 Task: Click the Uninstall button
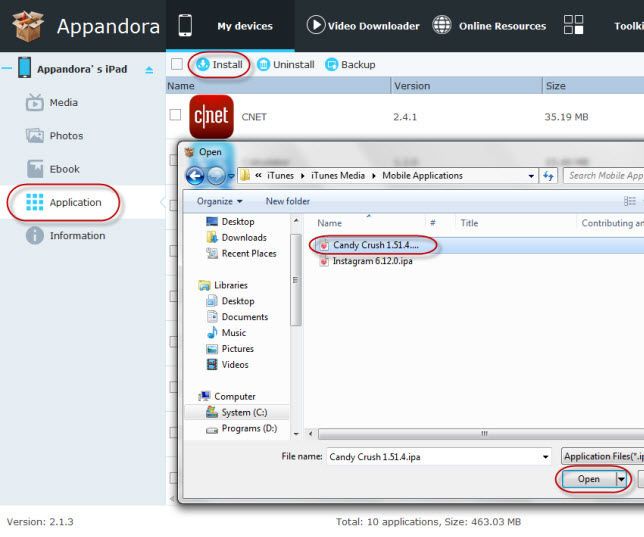[286, 65]
